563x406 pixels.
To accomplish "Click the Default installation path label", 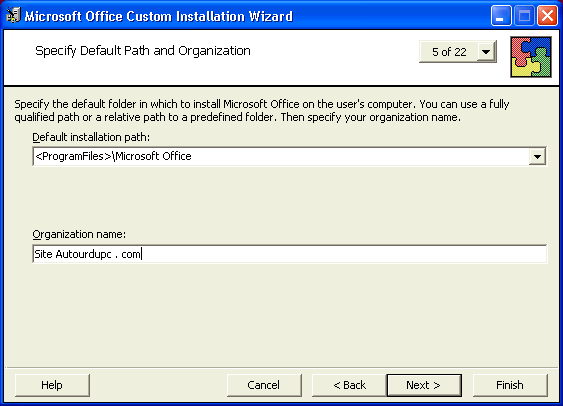I will pyautogui.click(x=91, y=137).
